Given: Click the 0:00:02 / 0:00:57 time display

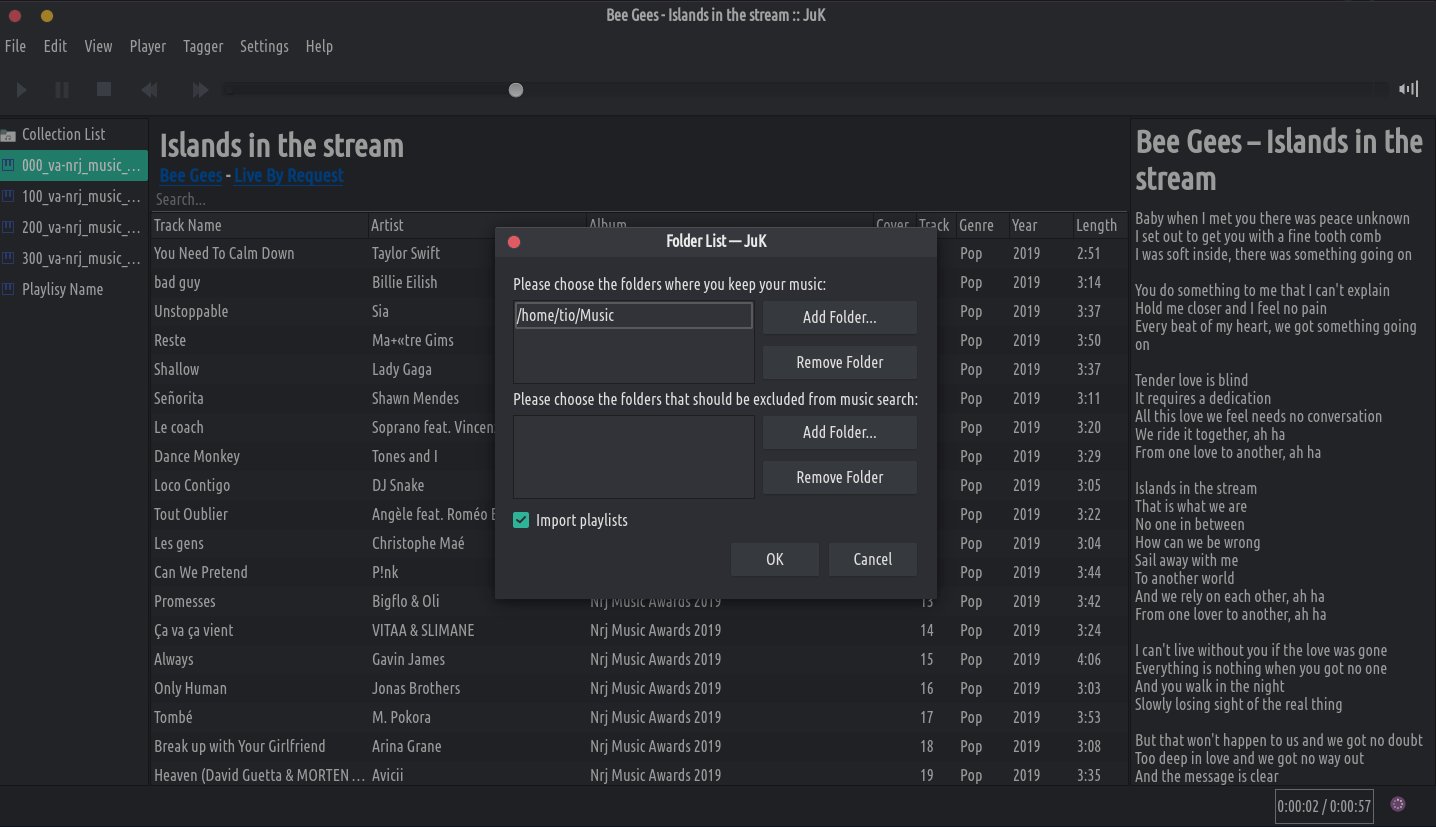Looking at the screenshot, I should [x=1324, y=806].
